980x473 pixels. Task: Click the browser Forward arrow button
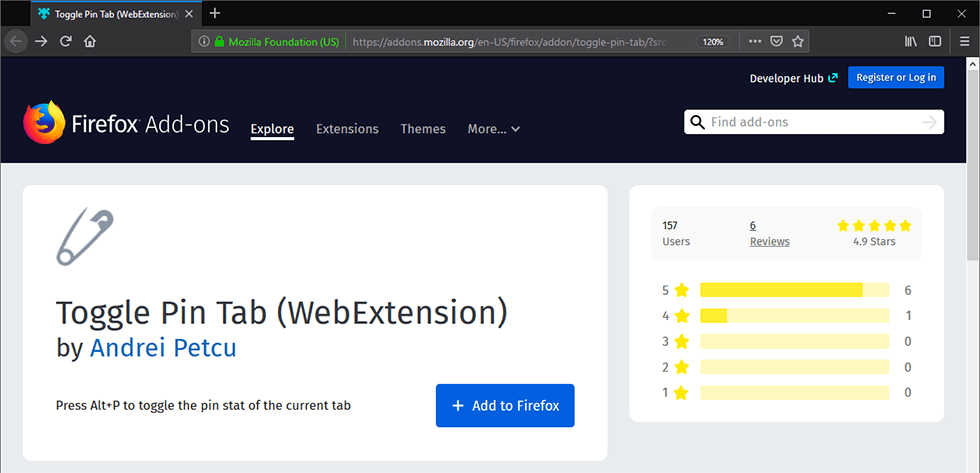point(41,42)
